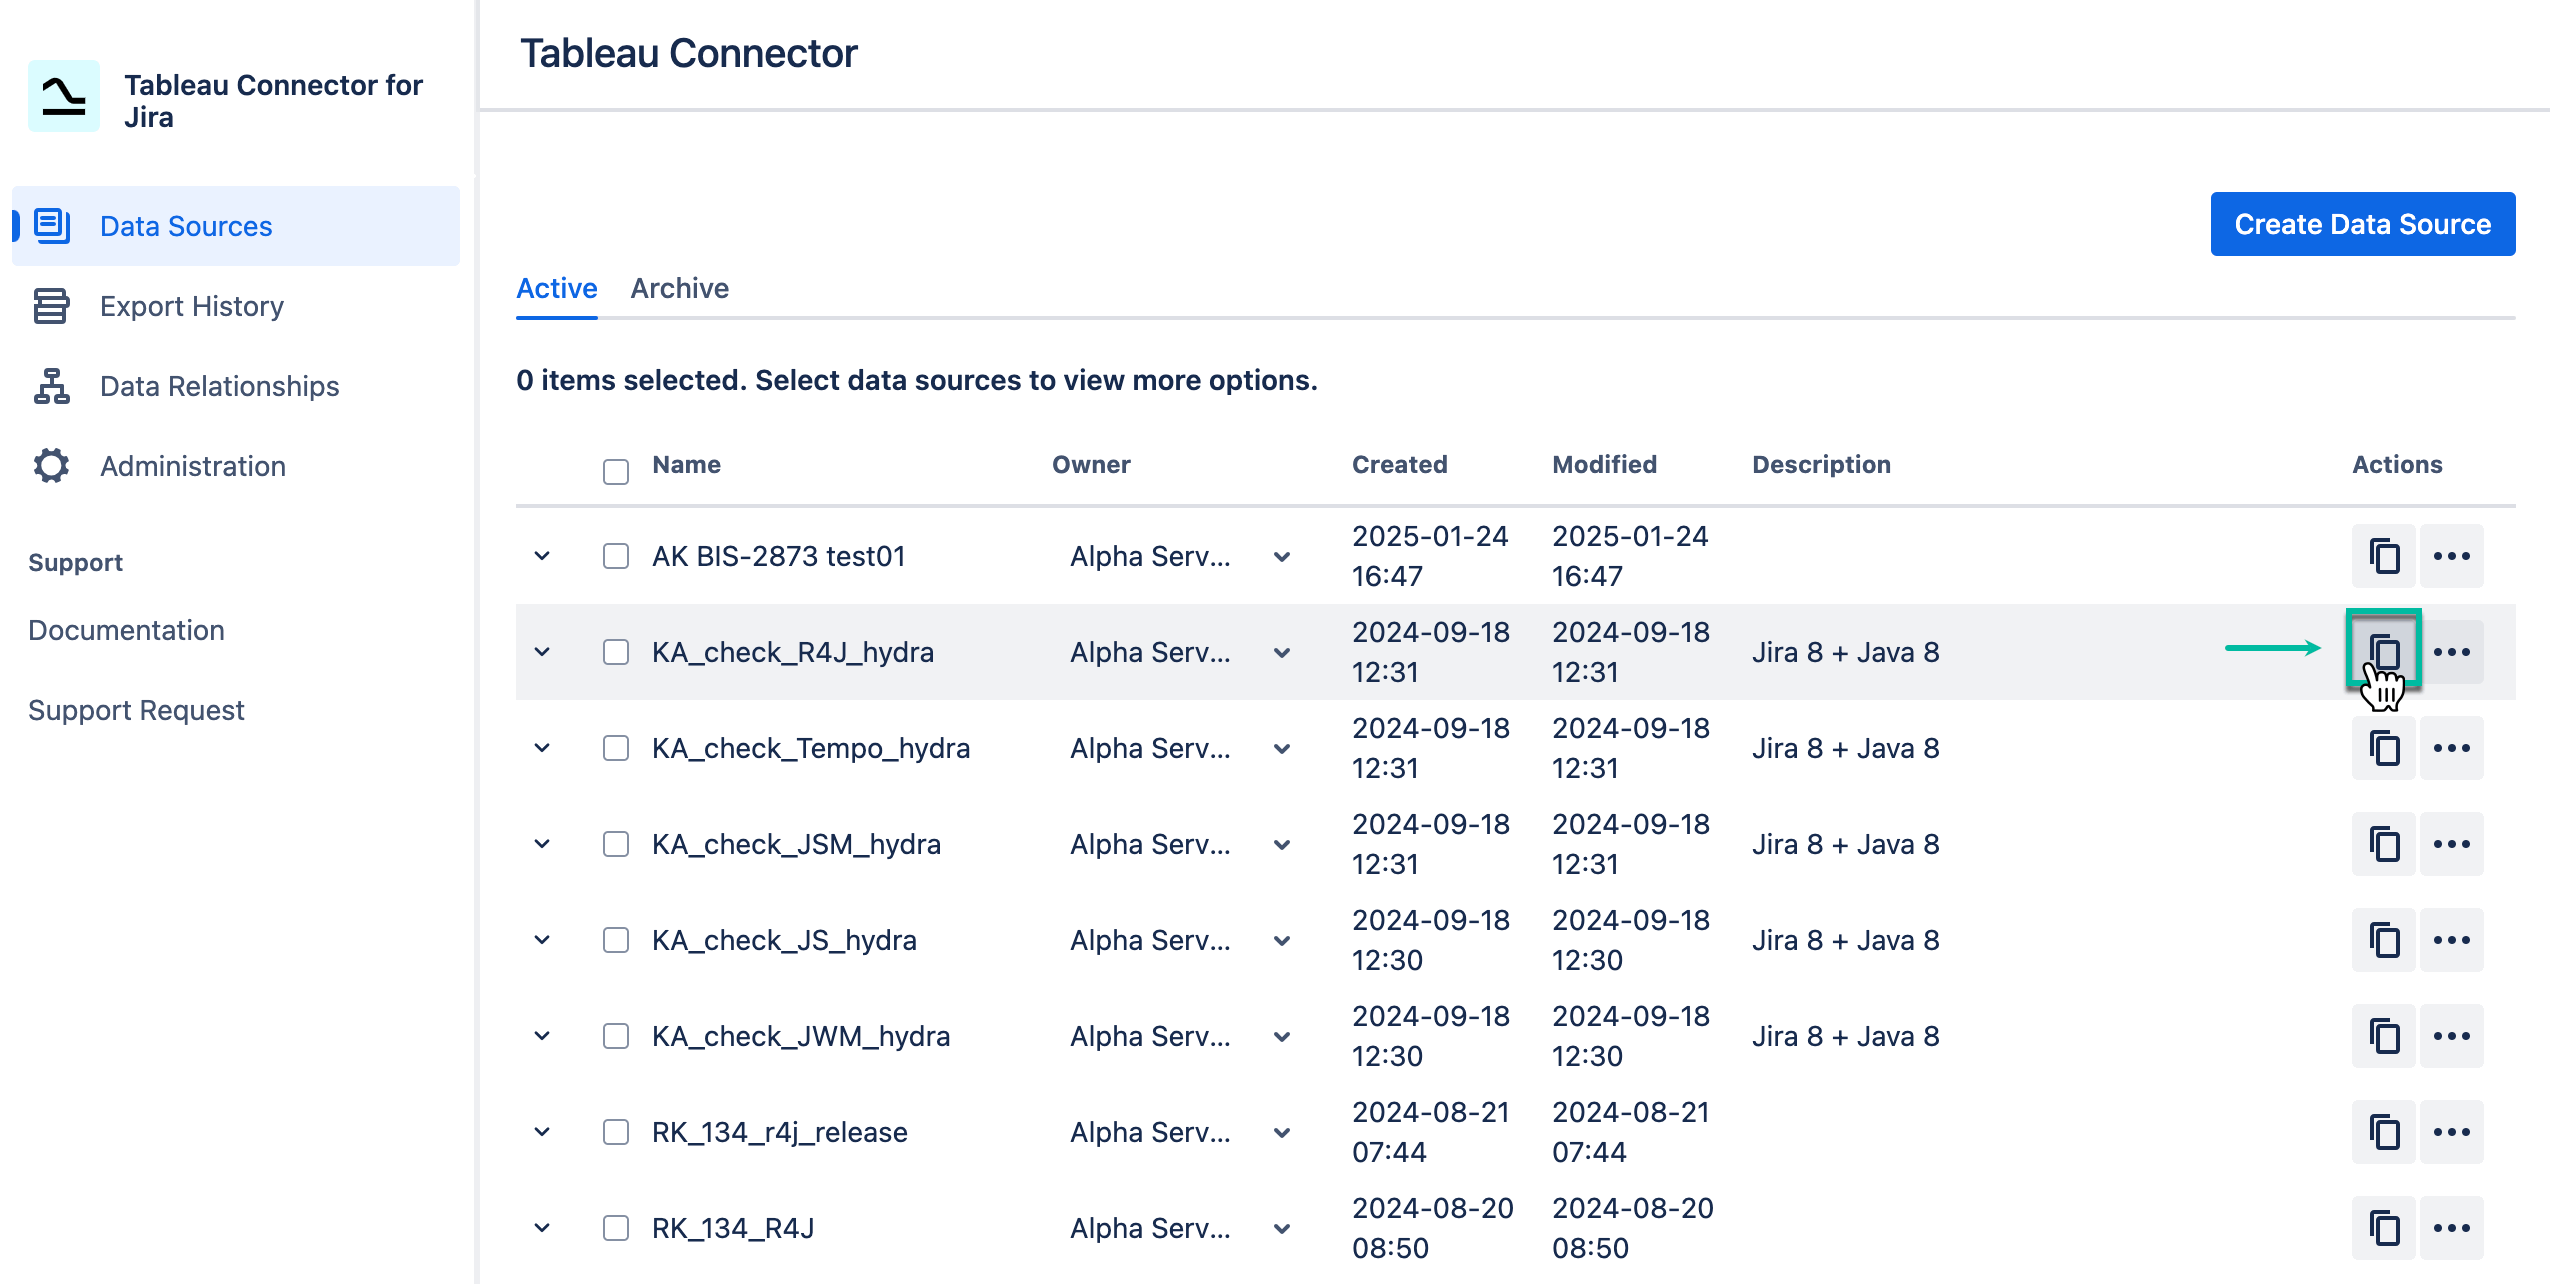This screenshot has height=1284, width=2550.
Task: Open the owner dropdown for KA_check_JS_hydra
Action: (x=1280, y=940)
